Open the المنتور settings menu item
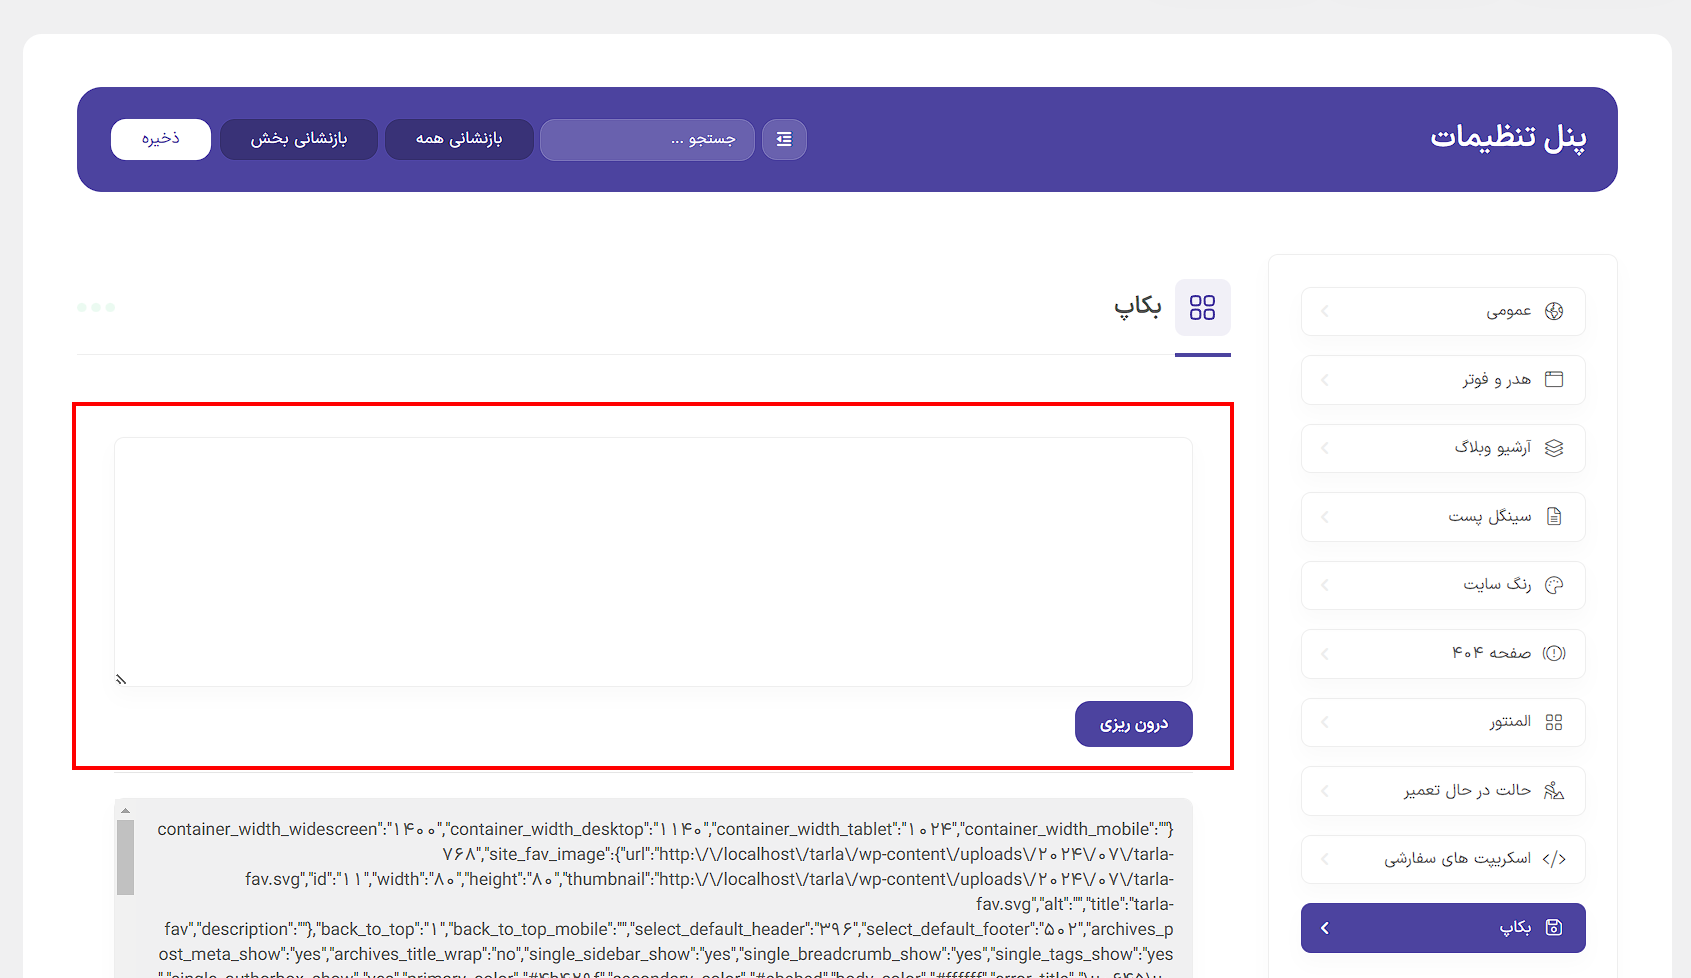1691x978 pixels. pos(1443,722)
